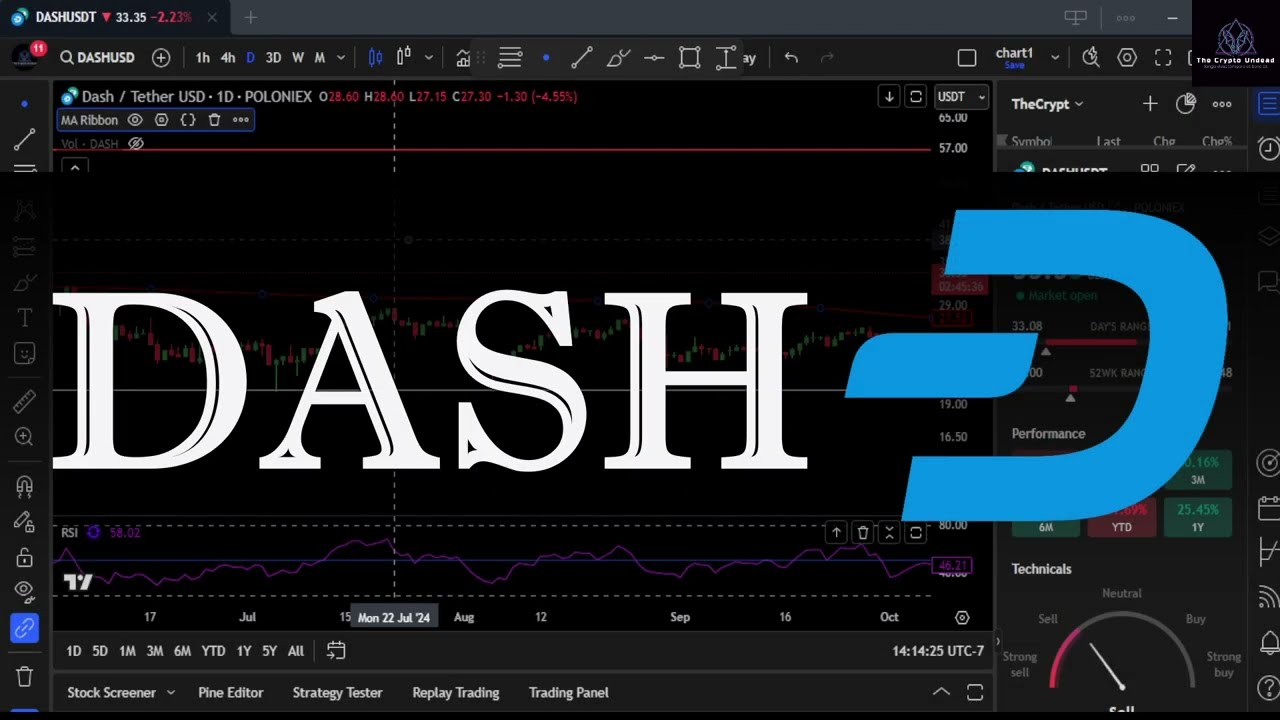The image size is (1280, 720).
Task: Open time axis settings gear
Action: click(x=962, y=618)
